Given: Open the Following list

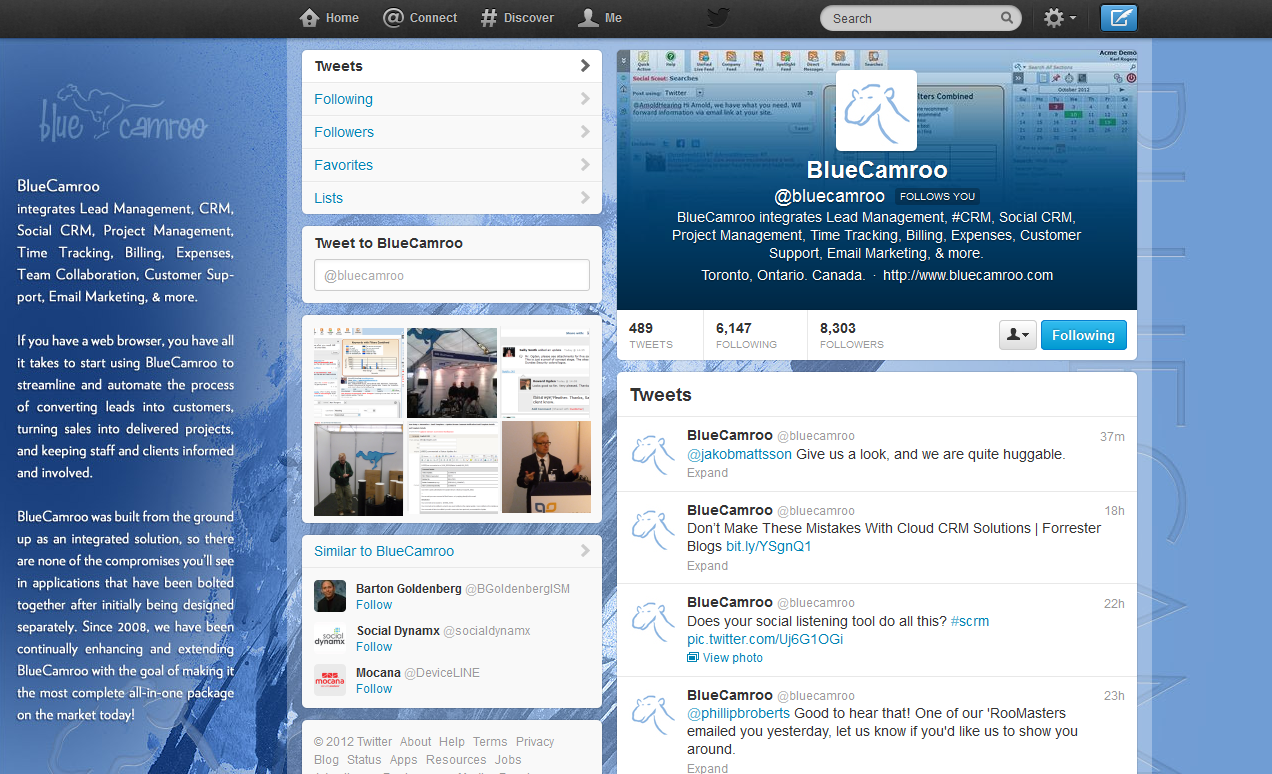Looking at the screenshot, I should coord(452,99).
